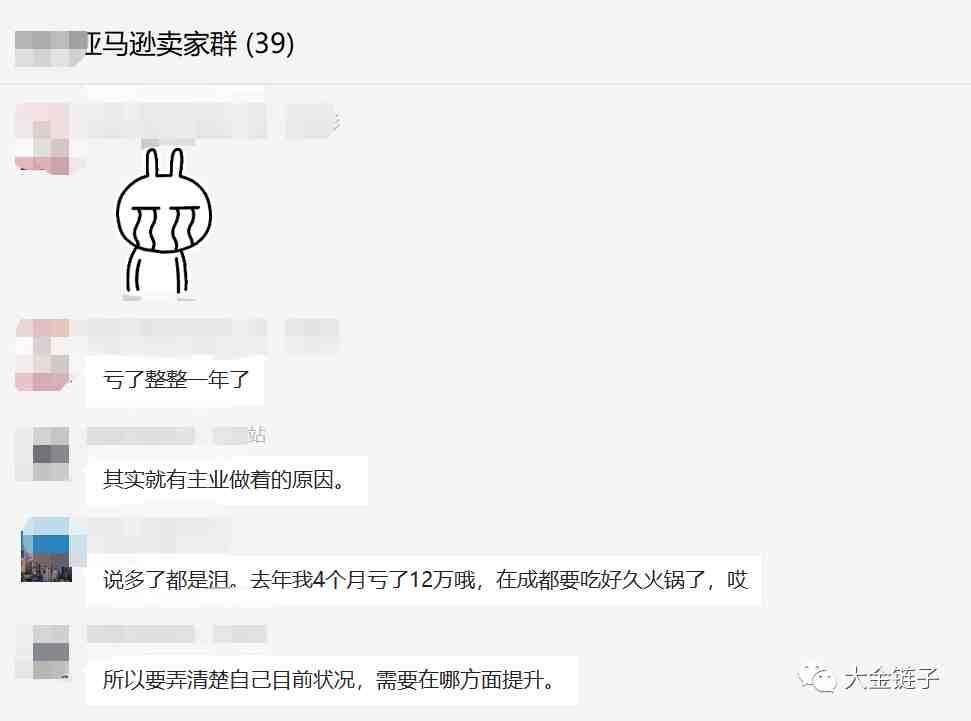Click avatar of the crying rabbit sticker sender
This screenshot has width=971, height=721.
(x=43, y=139)
